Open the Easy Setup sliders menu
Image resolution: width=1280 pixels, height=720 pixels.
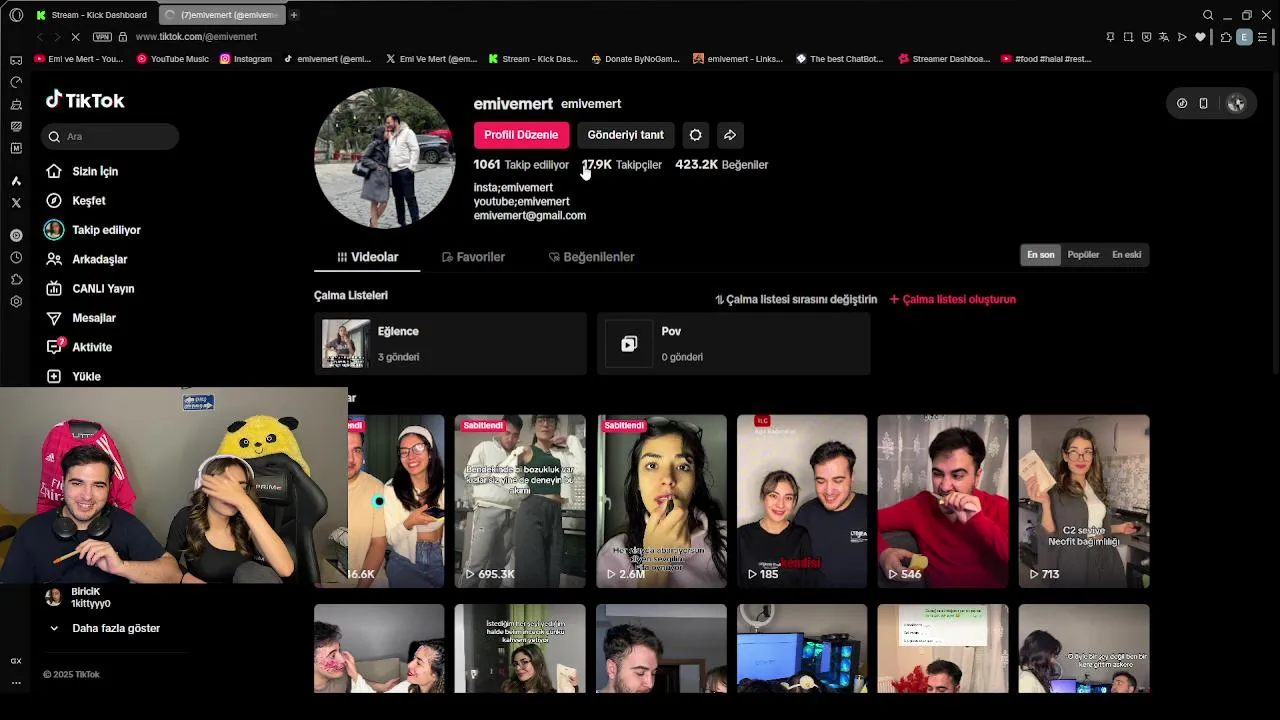1264,37
